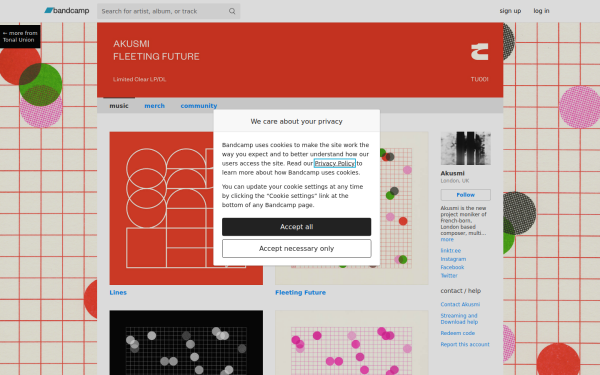Click the Akusmi artist name in sidebar

(452, 173)
